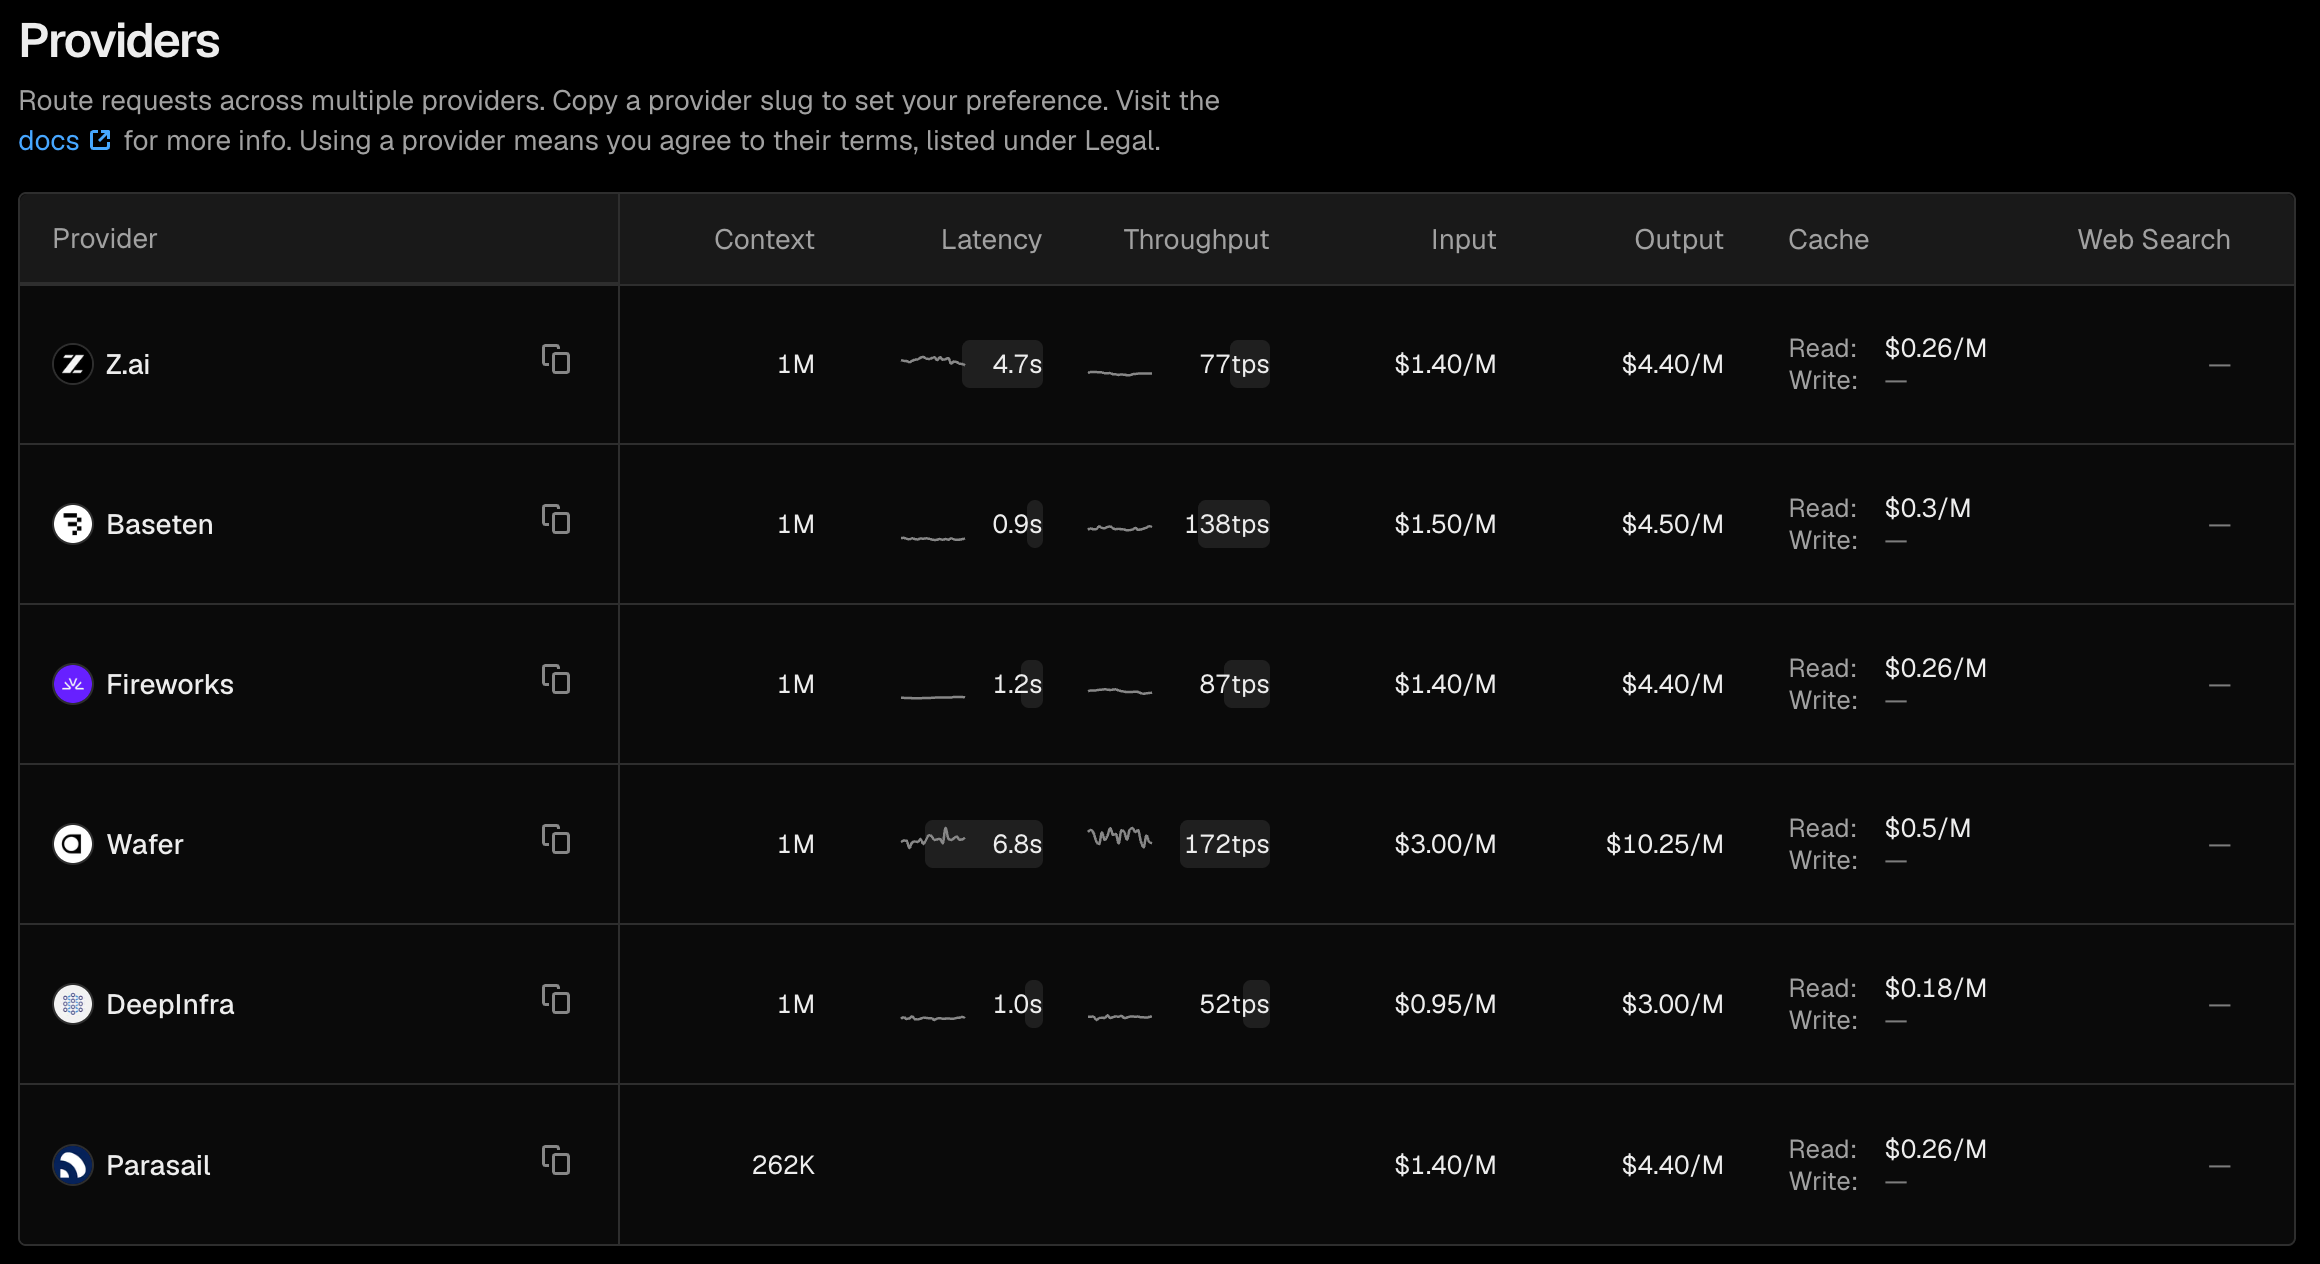The image size is (2320, 1264).
Task: Click the Baseten logo icon
Action: (73, 524)
